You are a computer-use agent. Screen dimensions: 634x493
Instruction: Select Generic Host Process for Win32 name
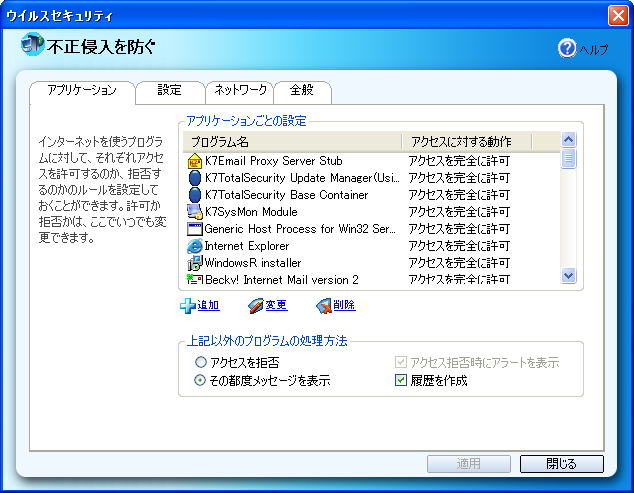tap(300, 229)
